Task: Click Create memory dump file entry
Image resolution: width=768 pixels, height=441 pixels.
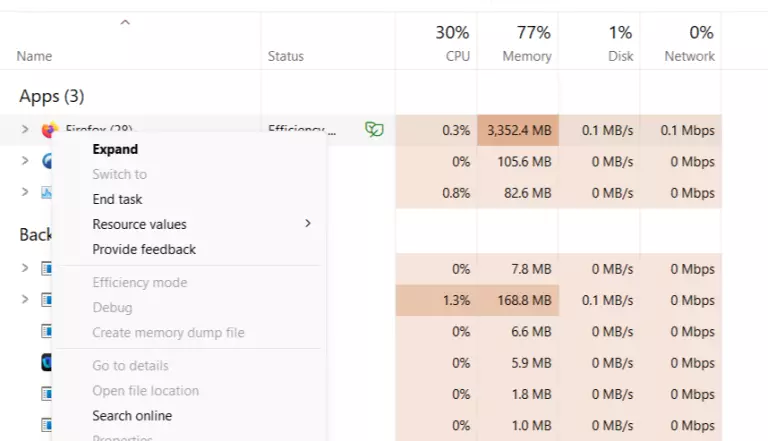Action: (168, 332)
